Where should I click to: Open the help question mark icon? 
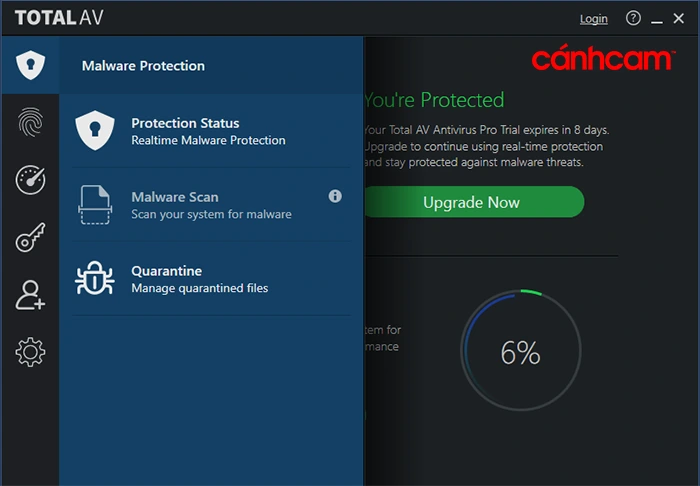pos(633,18)
